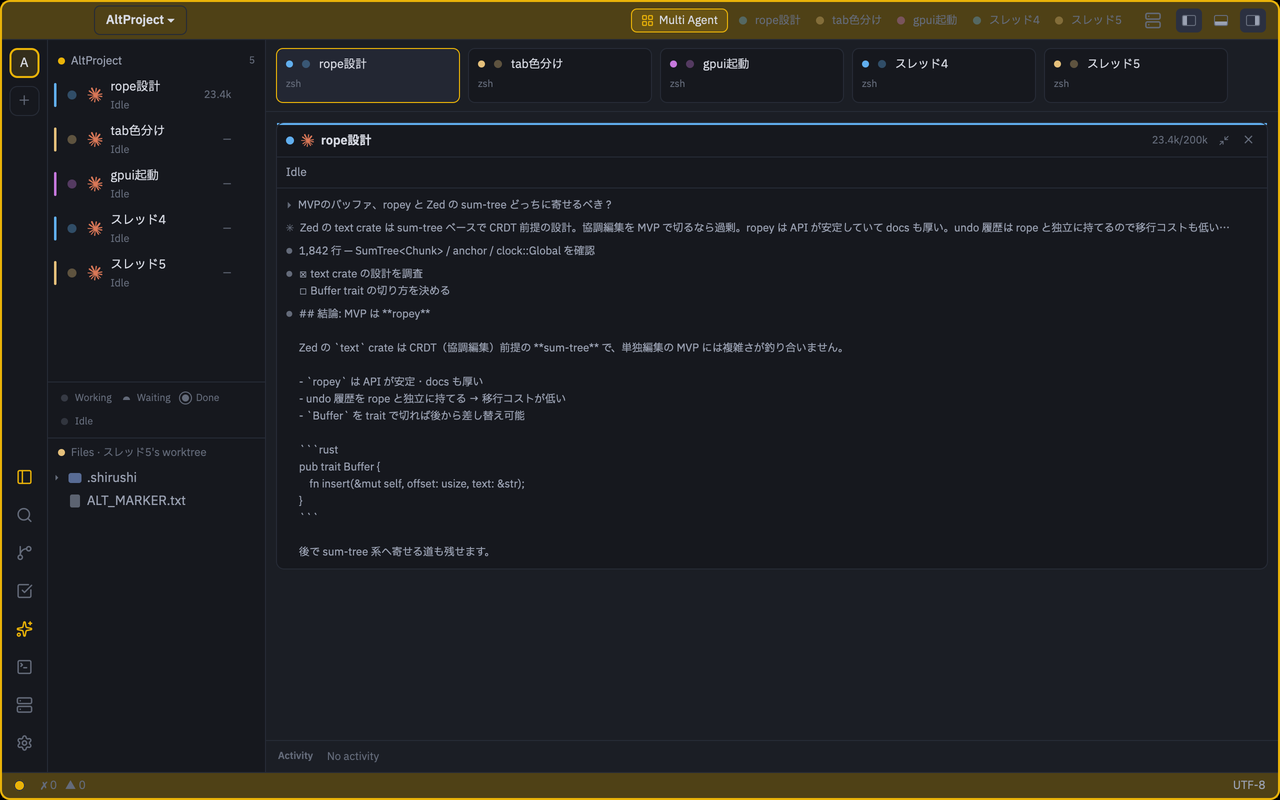1280x800 pixels.
Task: Click the 23.4k/200k context usage indicator
Action: 1179,140
